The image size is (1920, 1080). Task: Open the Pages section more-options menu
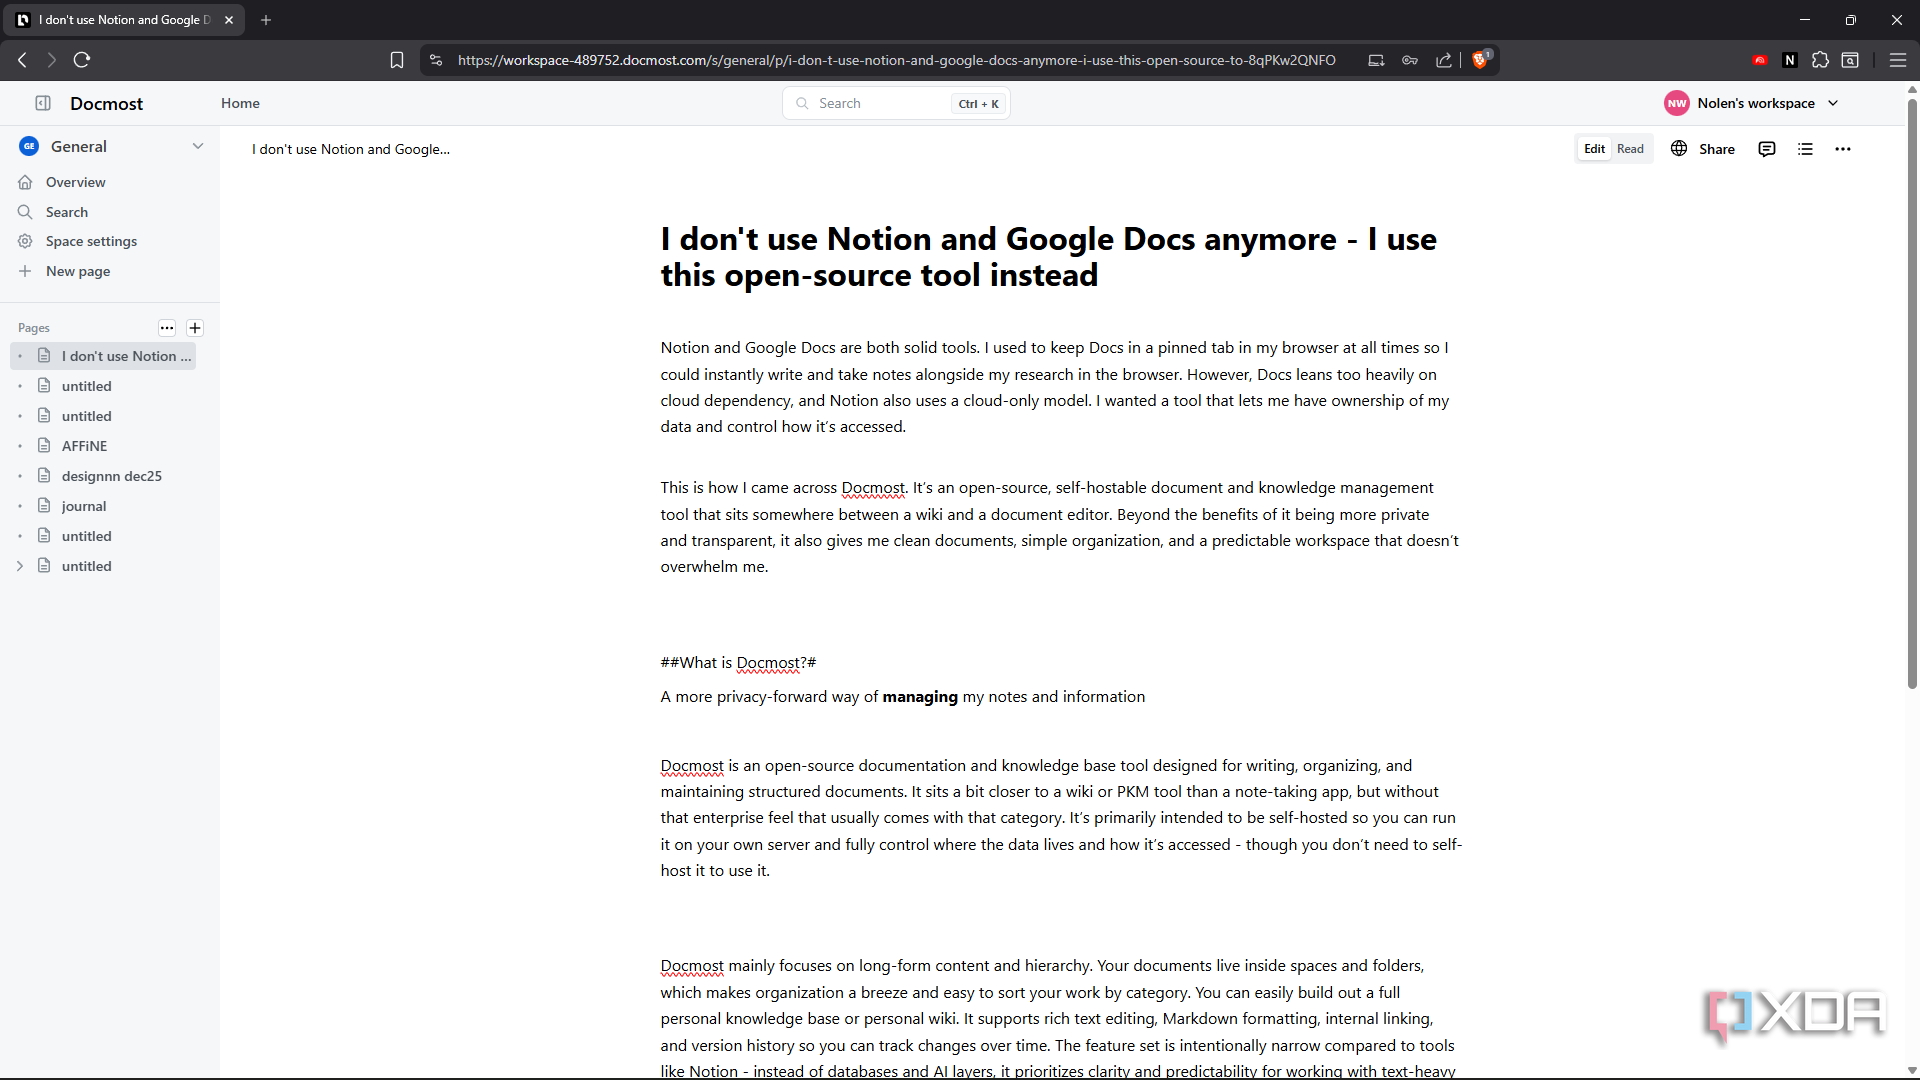pos(167,328)
